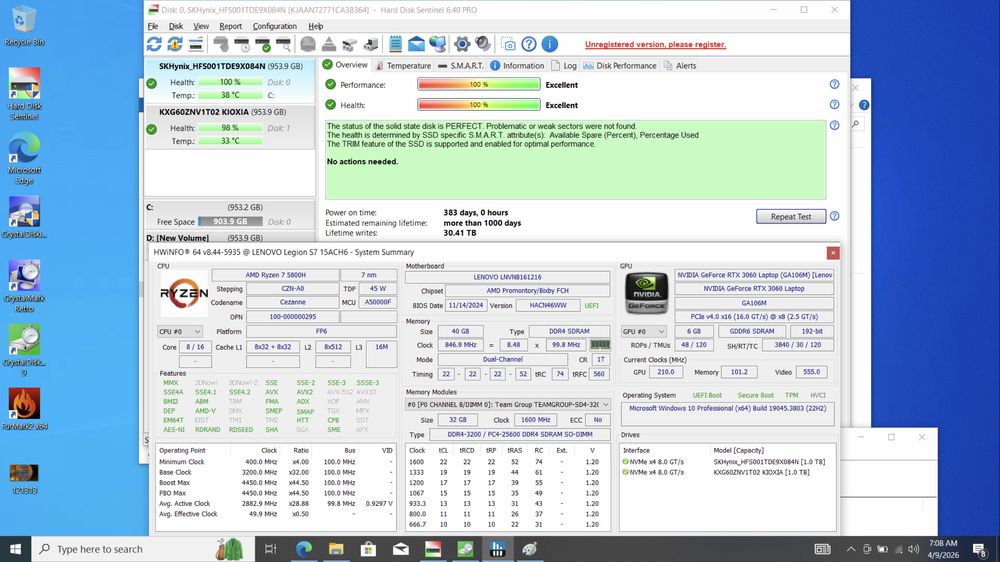Switch to the Log tab
This screenshot has width=1000, height=562.
click(564, 66)
